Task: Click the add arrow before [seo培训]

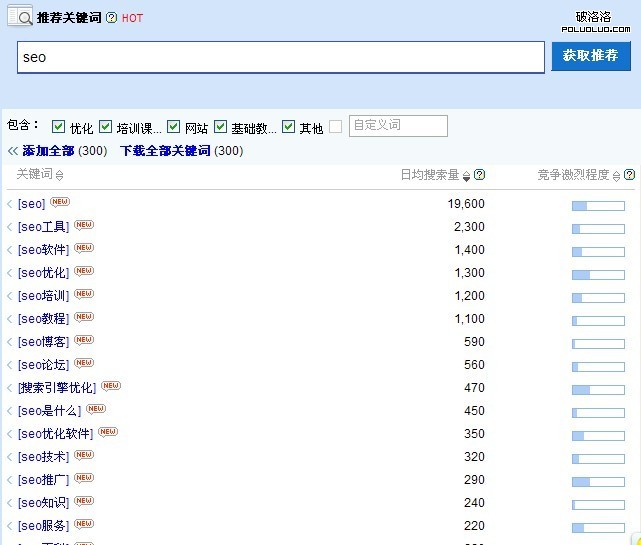Action: click(10, 296)
